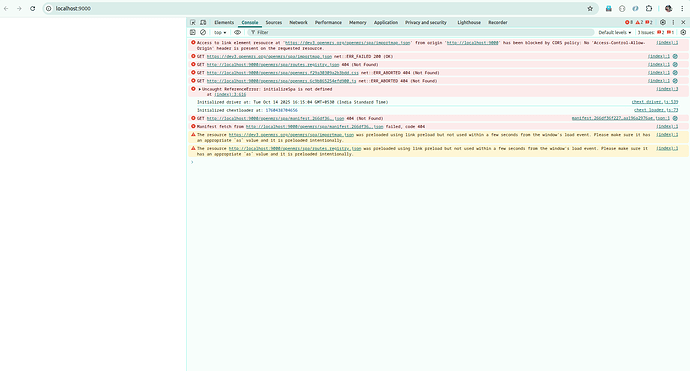Click the network icon on the manifest GET 404 row

tap(675, 119)
